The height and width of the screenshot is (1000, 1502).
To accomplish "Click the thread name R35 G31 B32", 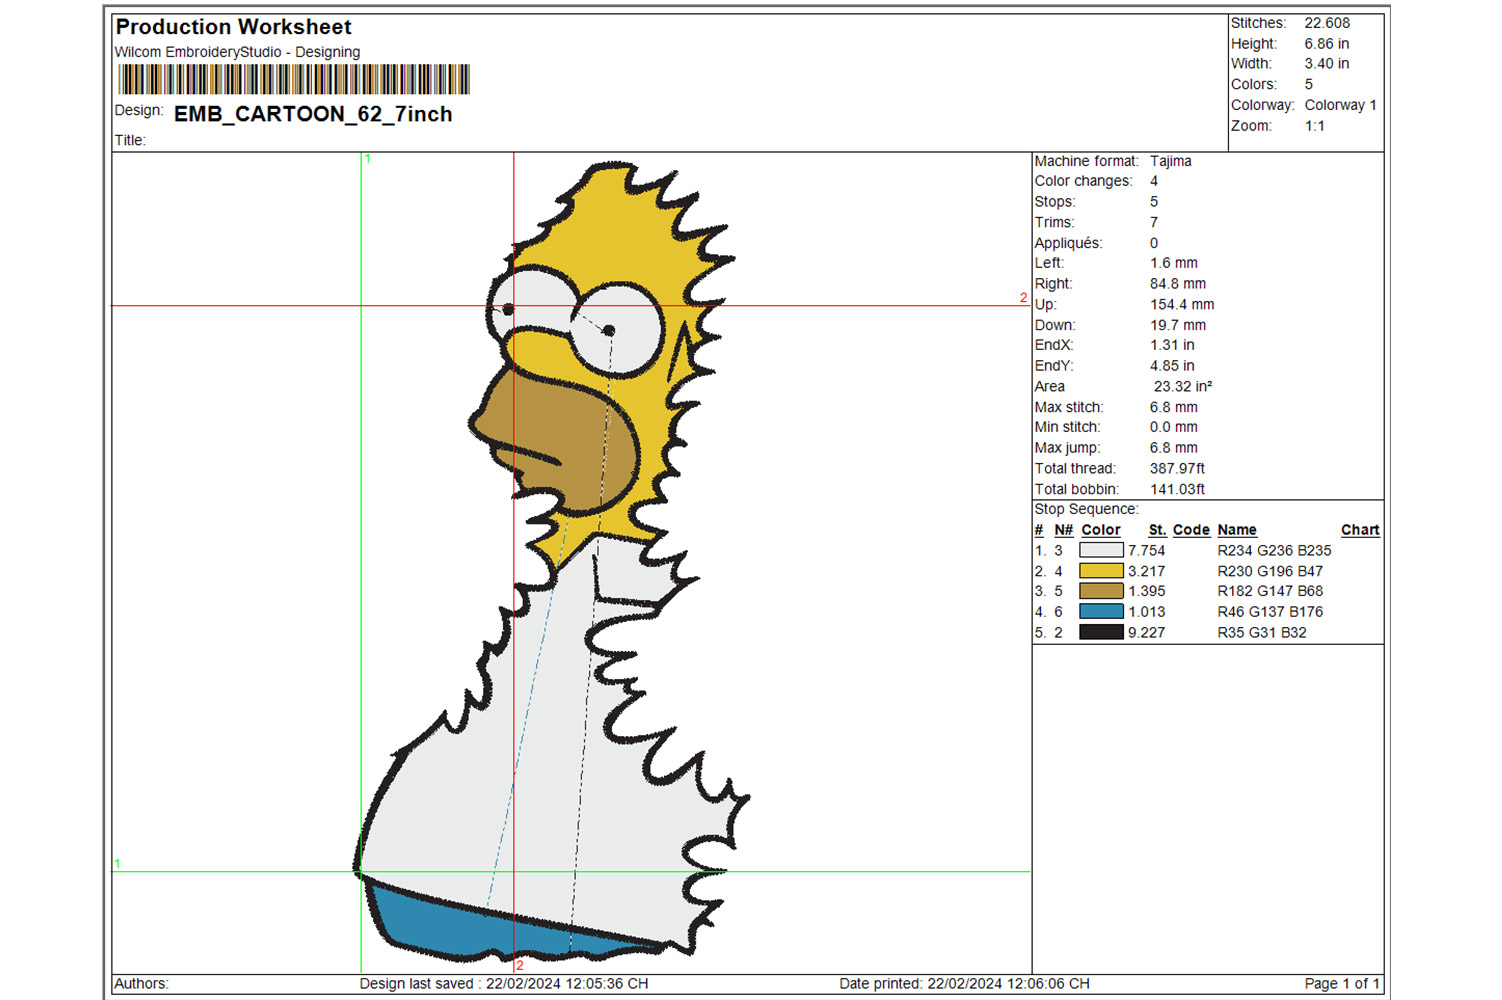I will coord(1262,632).
